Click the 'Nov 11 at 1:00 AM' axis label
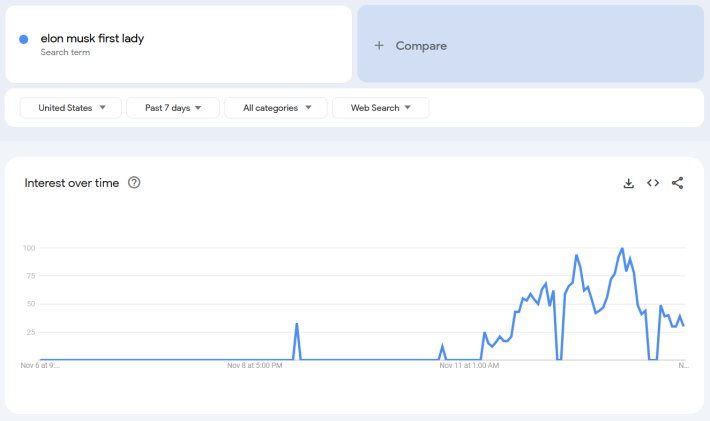 [x=469, y=365]
